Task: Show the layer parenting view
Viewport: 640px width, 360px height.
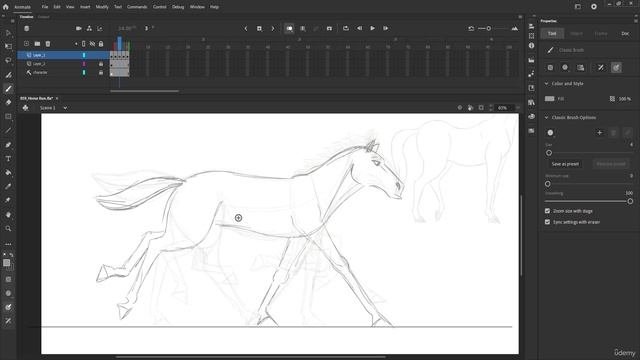Action: 89,29
